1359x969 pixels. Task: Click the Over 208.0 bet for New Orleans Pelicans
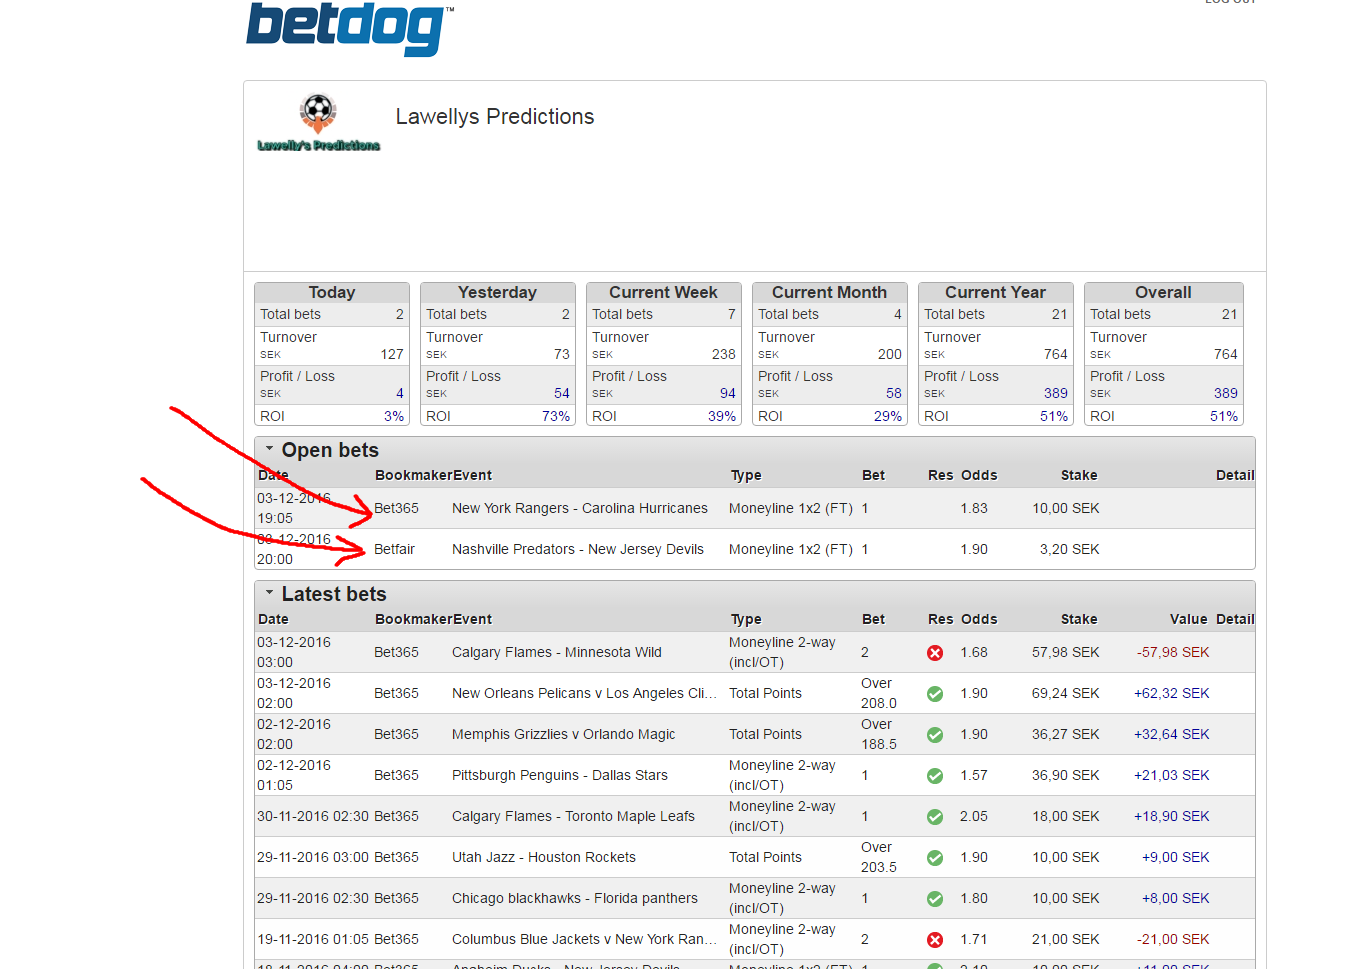point(879,693)
